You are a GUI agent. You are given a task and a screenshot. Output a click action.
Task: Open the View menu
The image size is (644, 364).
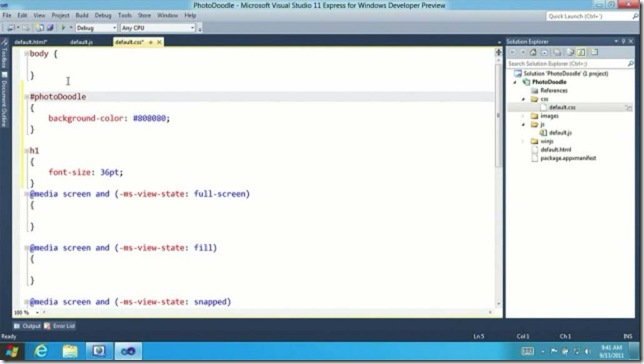pyautogui.click(x=39, y=15)
